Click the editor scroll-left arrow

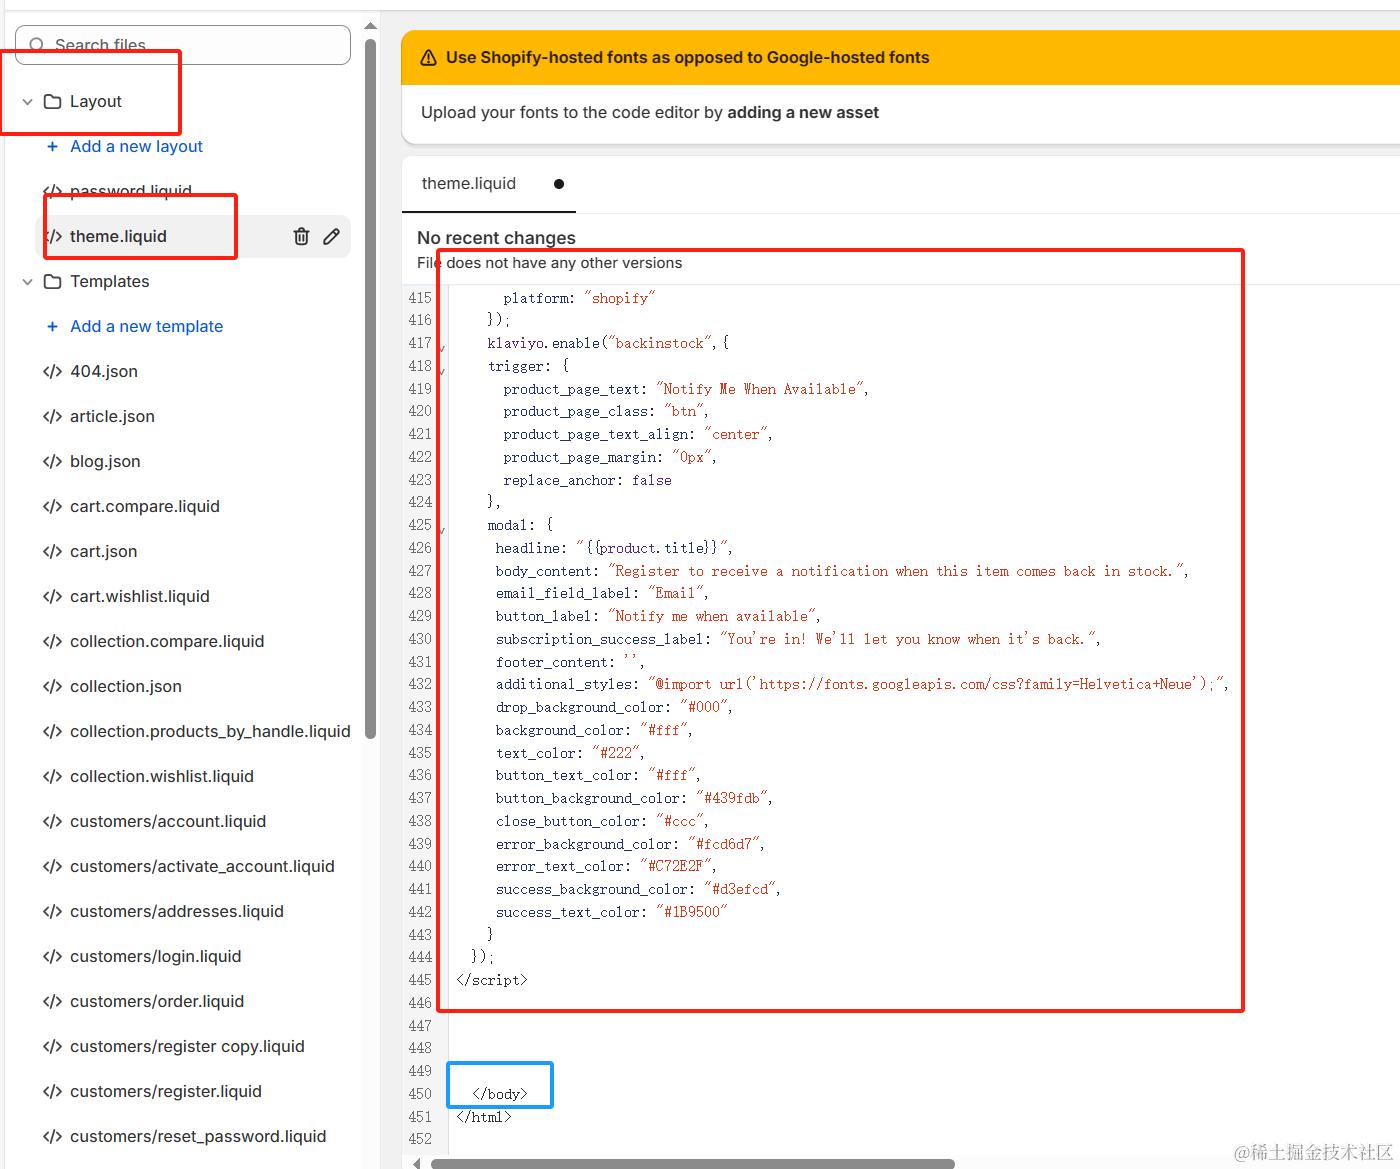coord(416,1163)
